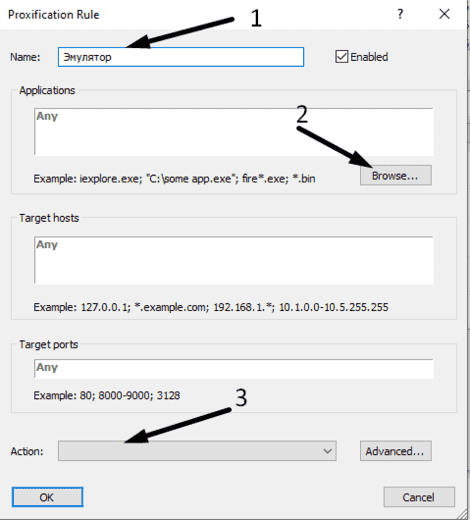
Task: Open Browse to pick an application
Action: 396,175
